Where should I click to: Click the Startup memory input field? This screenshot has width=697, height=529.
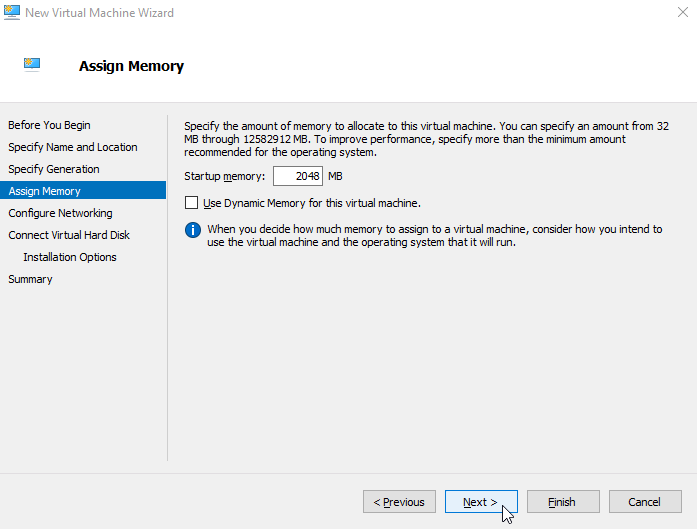298,176
